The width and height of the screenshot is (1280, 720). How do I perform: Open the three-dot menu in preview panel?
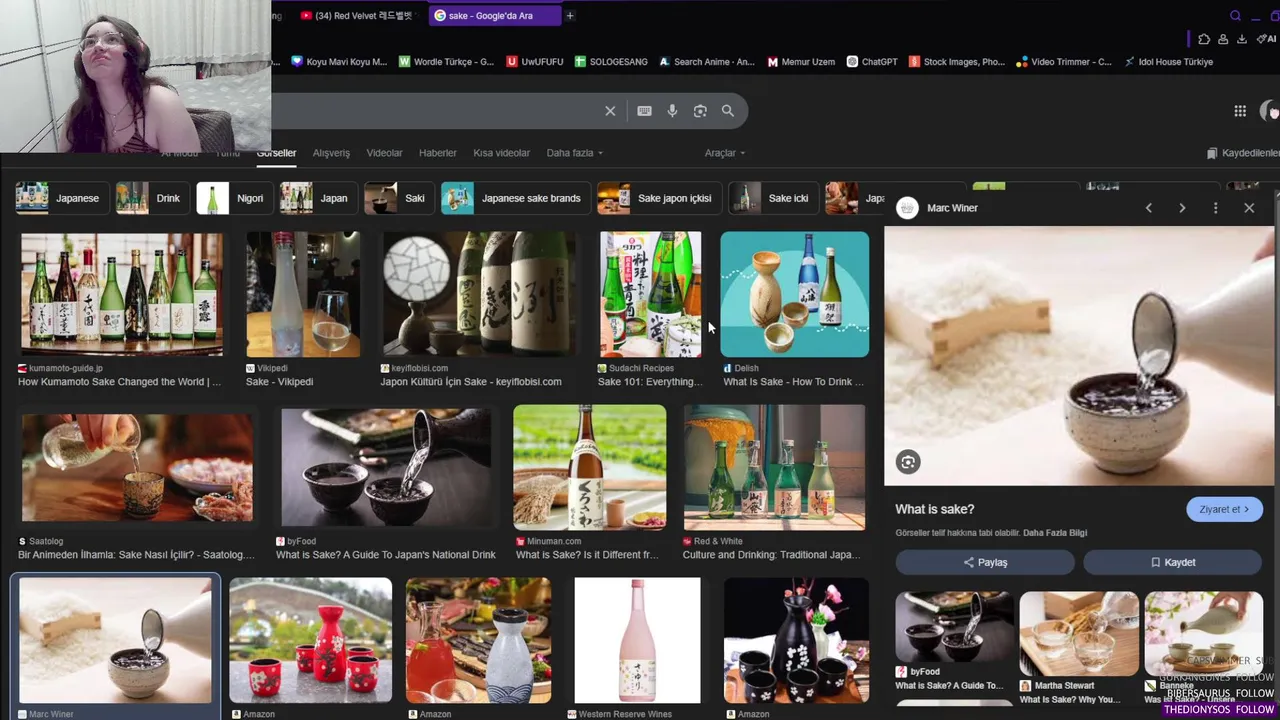[1215, 208]
